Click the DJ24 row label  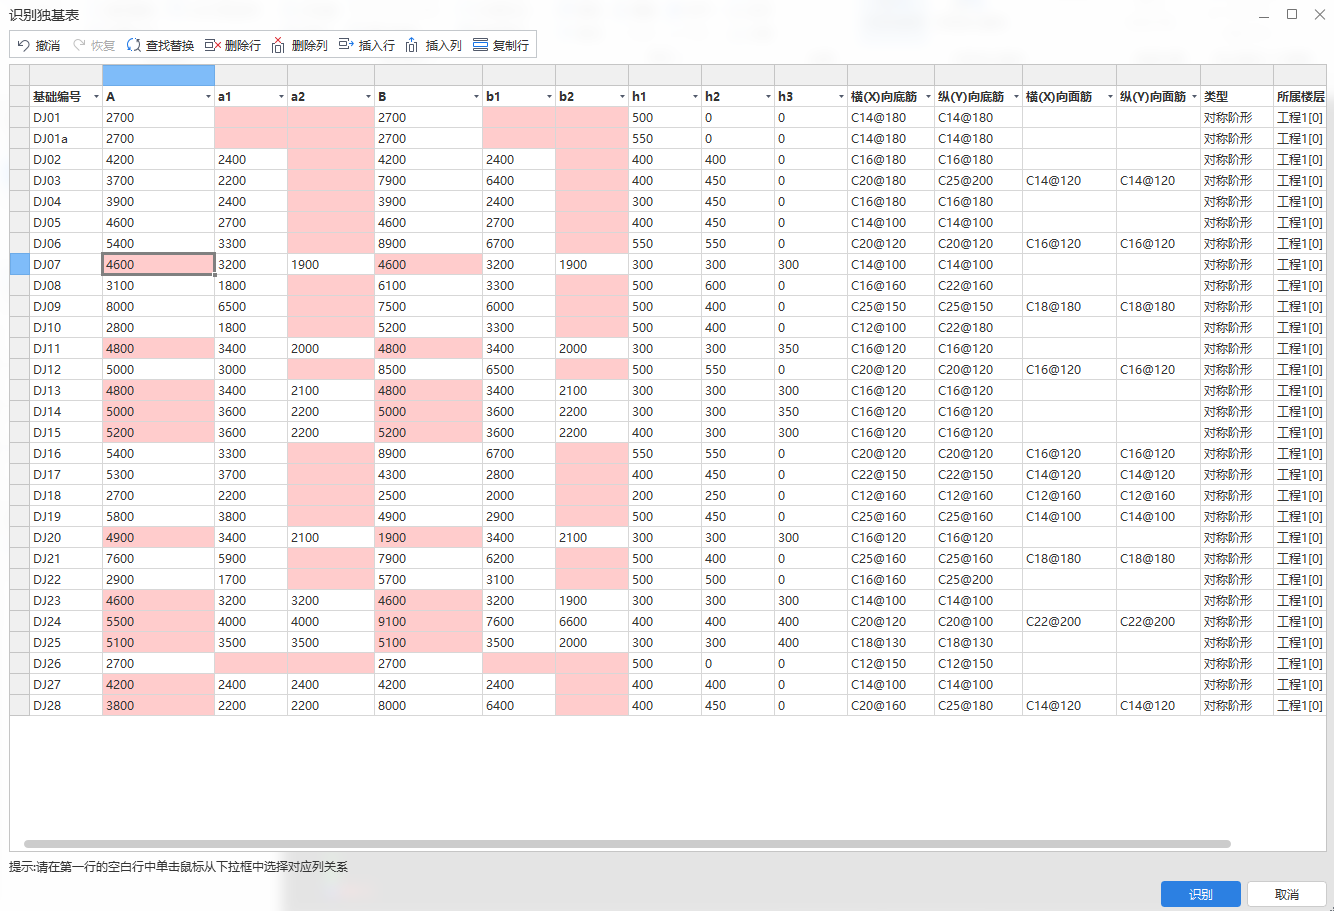tap(66, 622)
